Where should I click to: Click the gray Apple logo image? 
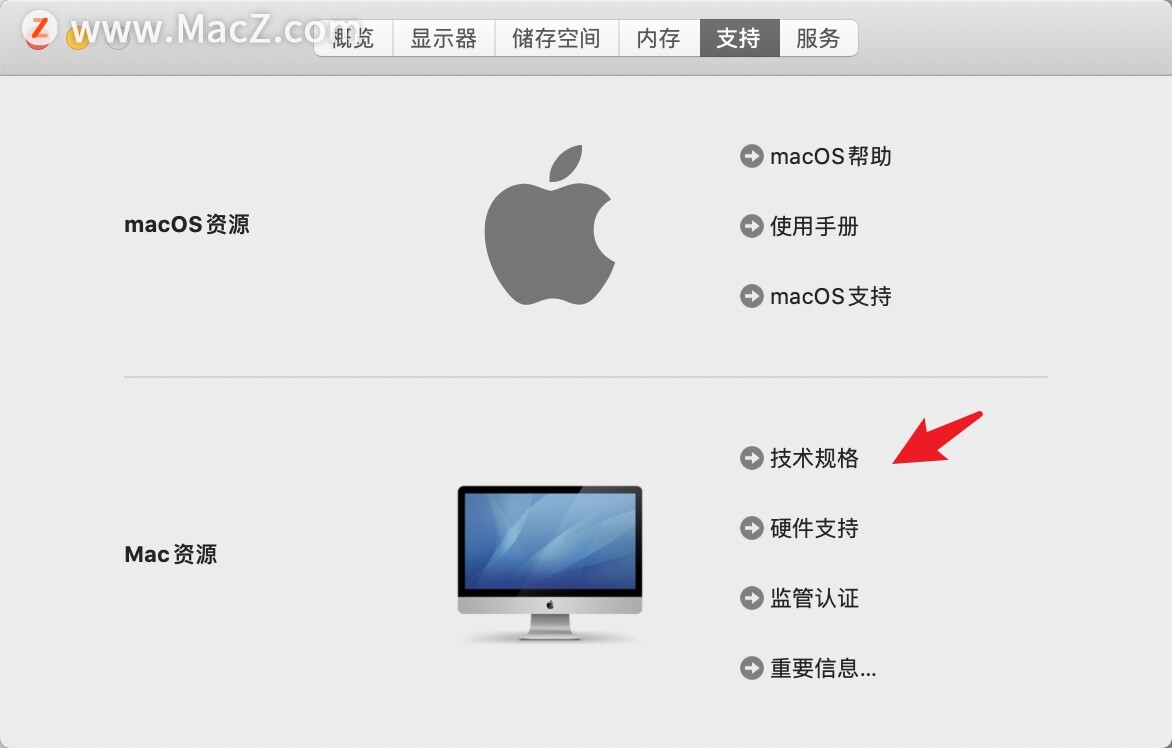[x=549, y=225]
